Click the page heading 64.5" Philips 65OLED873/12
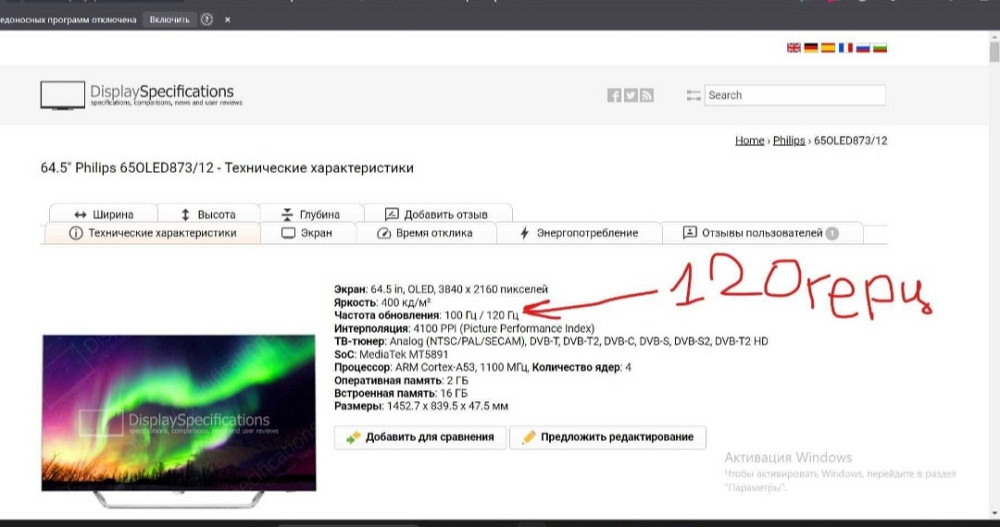The image size is (1000, 527). [227, 168]
